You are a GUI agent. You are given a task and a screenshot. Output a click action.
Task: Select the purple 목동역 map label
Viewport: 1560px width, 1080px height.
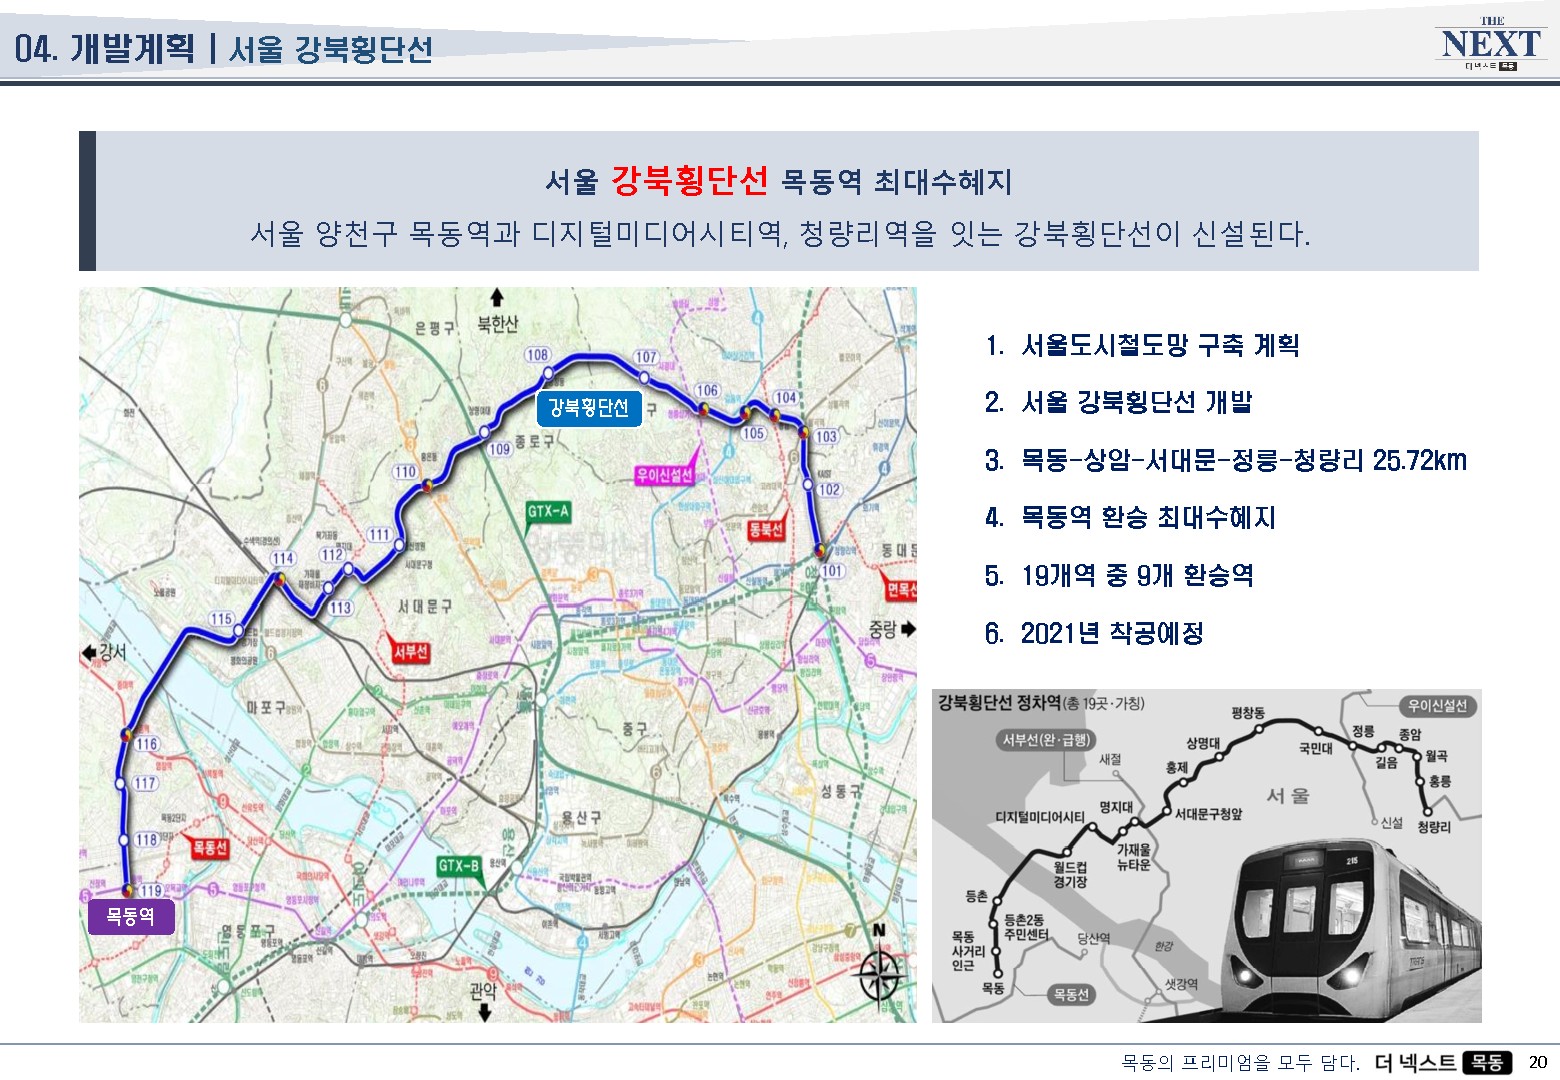tap(131, 916)
